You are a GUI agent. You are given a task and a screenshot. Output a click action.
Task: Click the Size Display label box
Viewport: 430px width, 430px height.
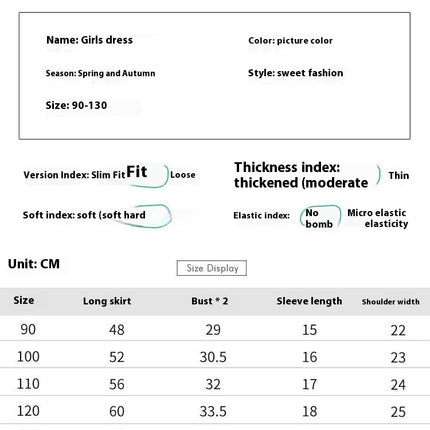point(212,268)
